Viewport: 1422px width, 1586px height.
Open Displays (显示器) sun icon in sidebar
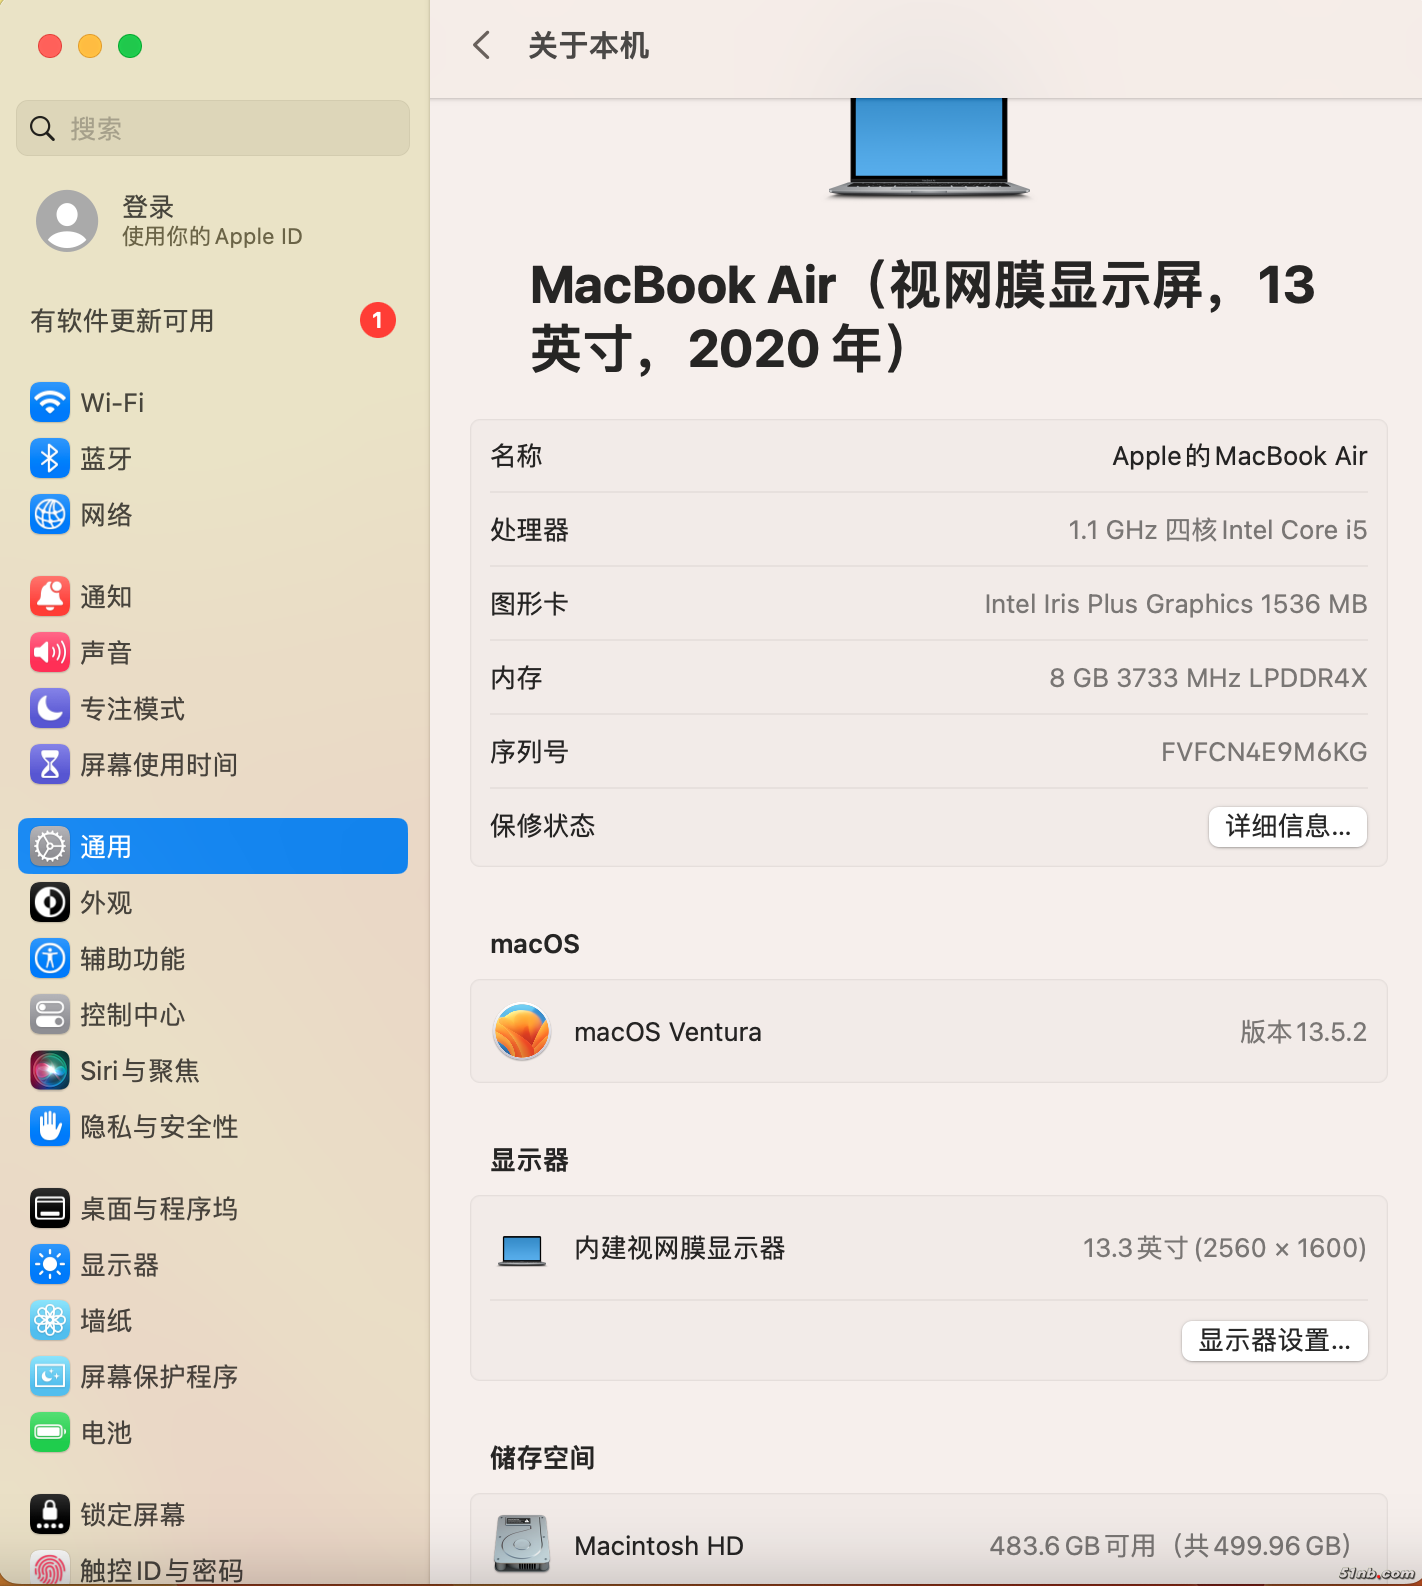coord(50,1265)
